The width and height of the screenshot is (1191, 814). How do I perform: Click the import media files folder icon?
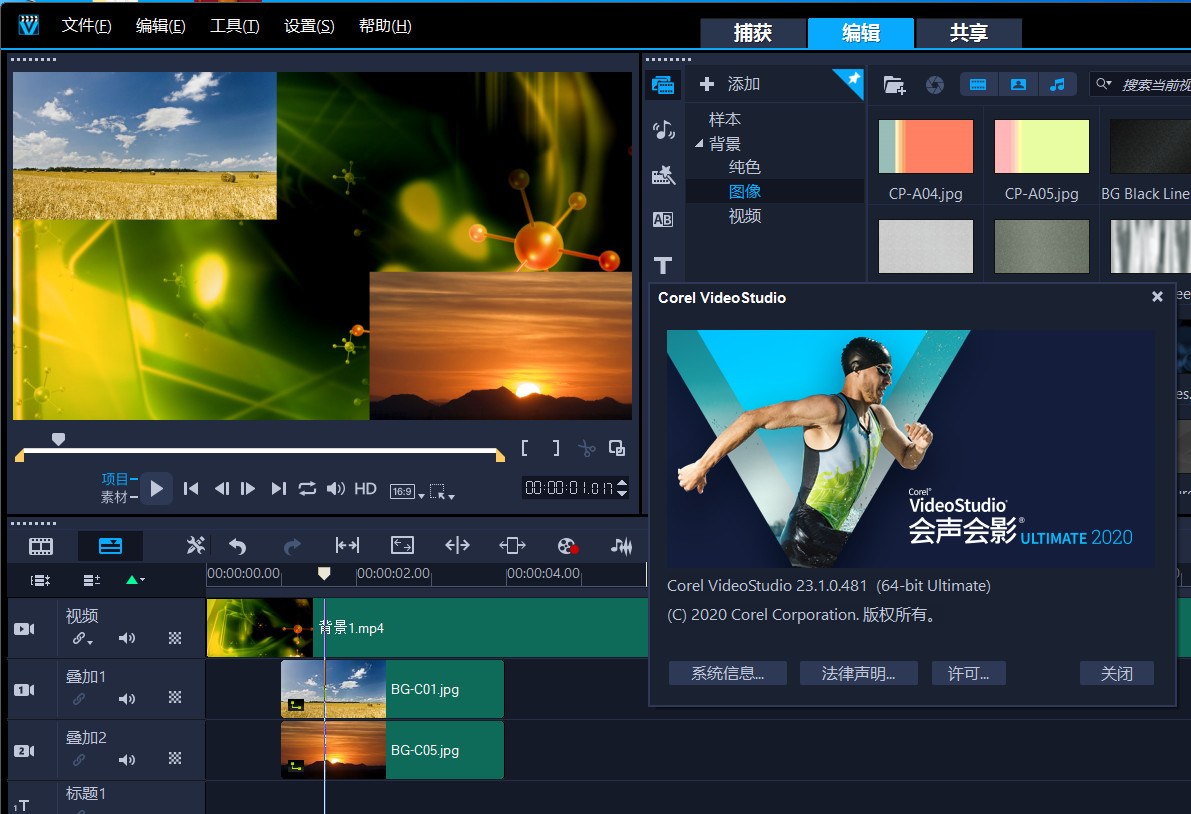click(x=894, y=85)
